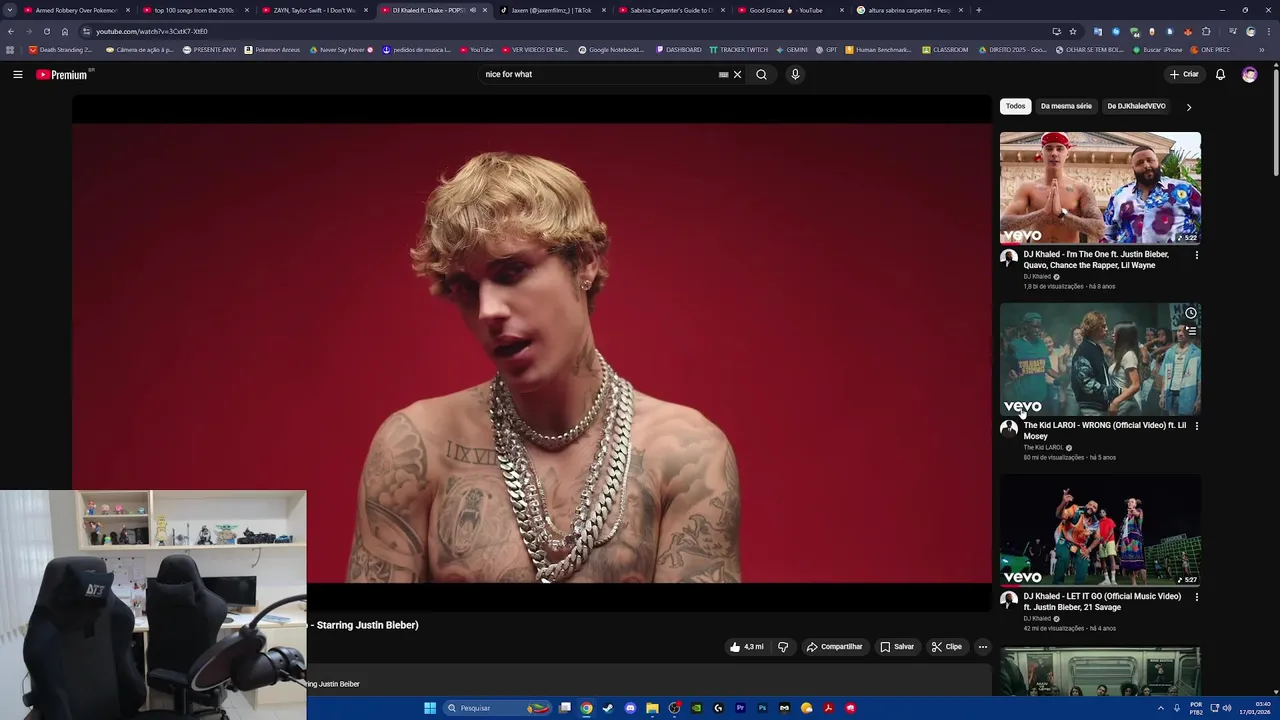
Task: Open options for The Kid LAROI WRONG video
Action: [x=1196, y=426]
